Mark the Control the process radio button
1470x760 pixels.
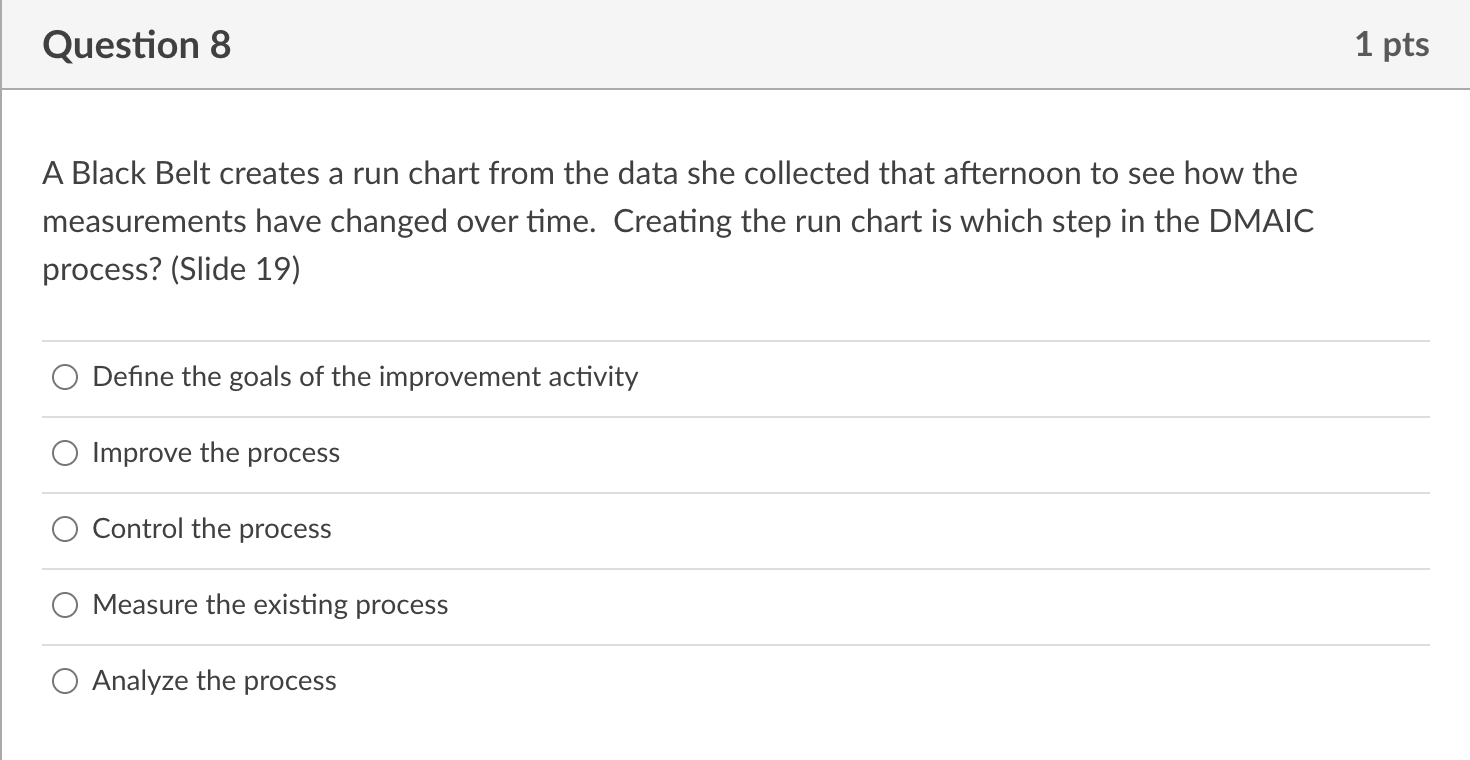[x=65, y=529]
